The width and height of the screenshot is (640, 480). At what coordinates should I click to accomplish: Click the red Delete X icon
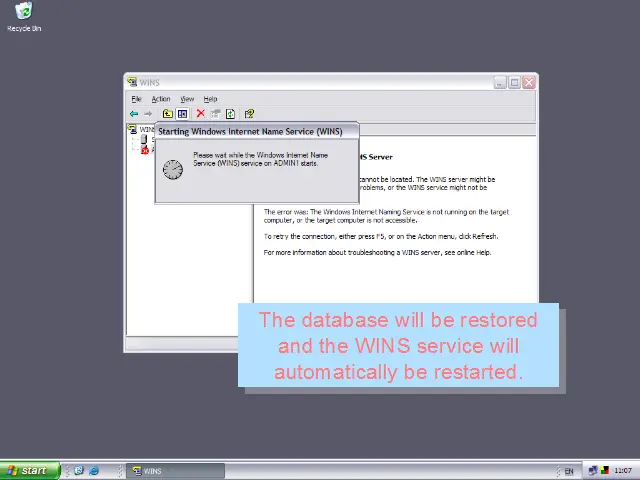(200, 113)
